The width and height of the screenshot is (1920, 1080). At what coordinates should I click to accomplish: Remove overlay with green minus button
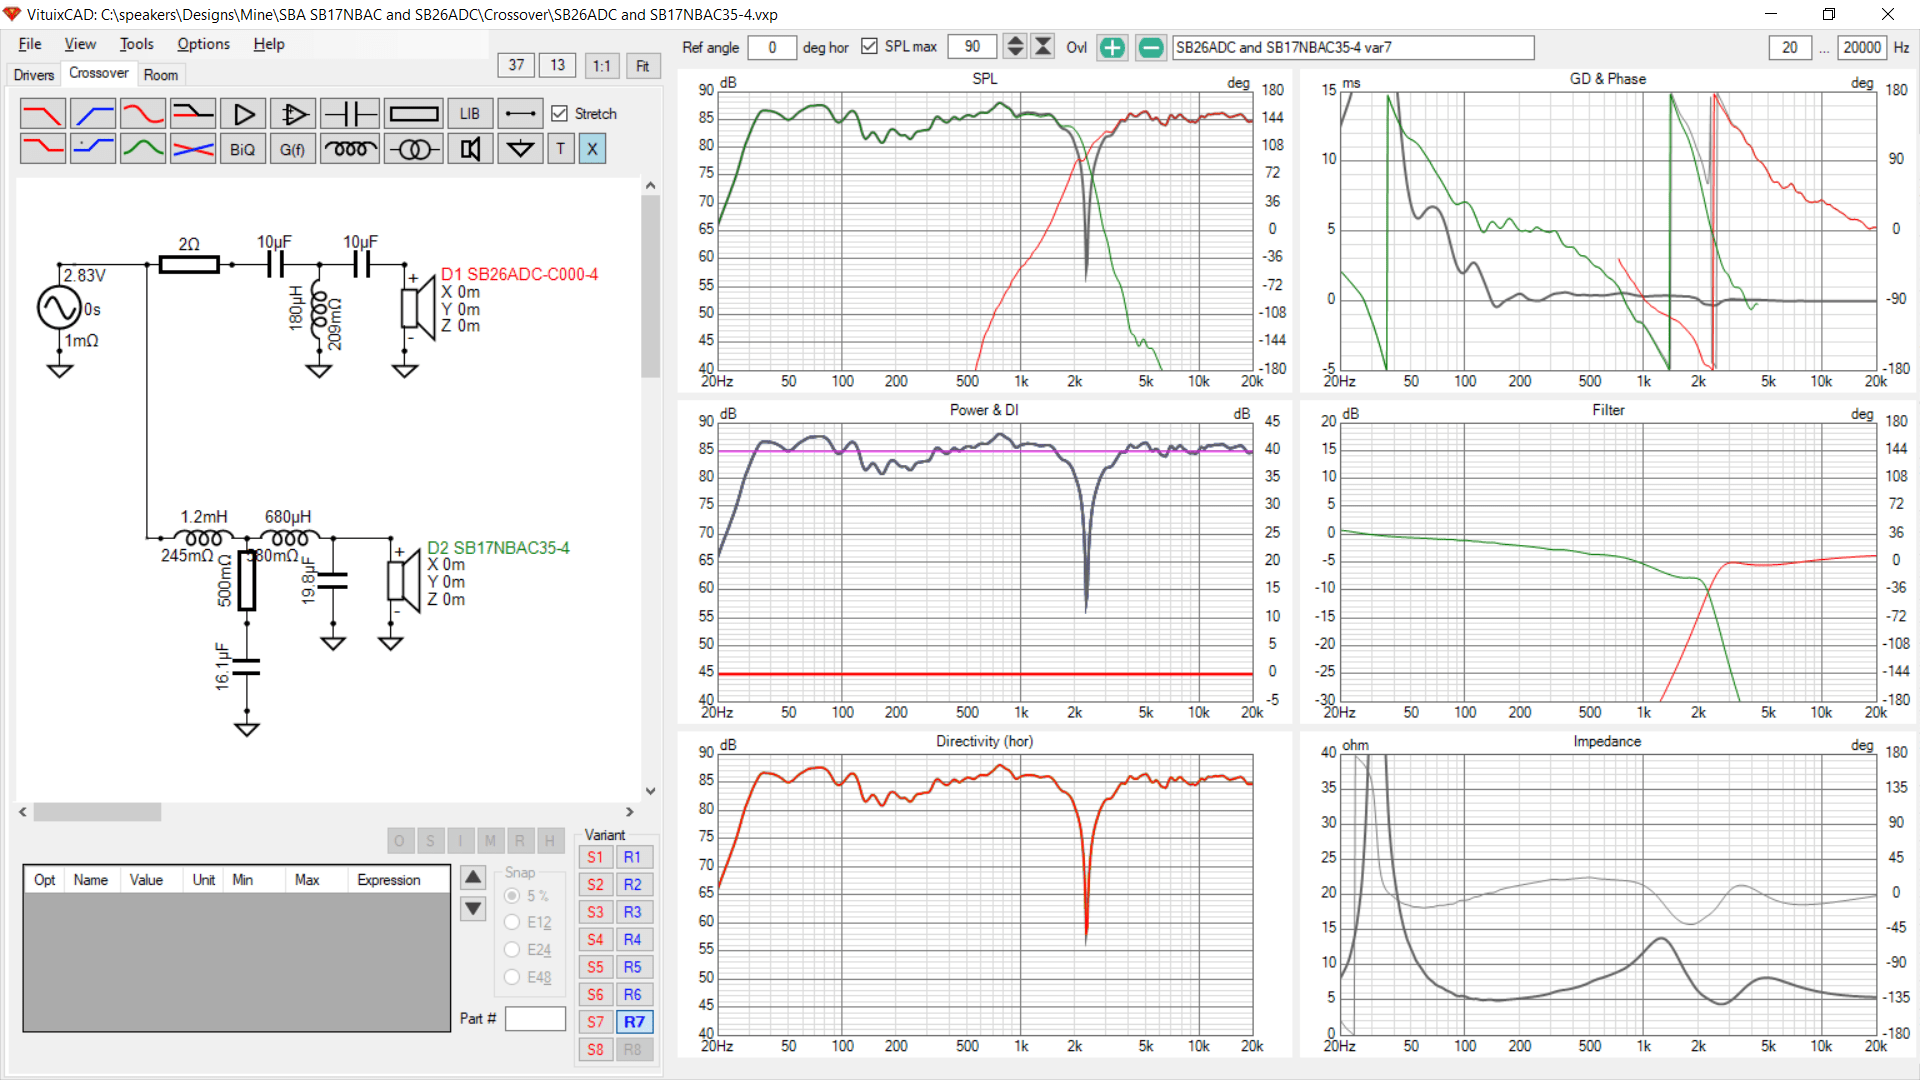(1151, 47)
